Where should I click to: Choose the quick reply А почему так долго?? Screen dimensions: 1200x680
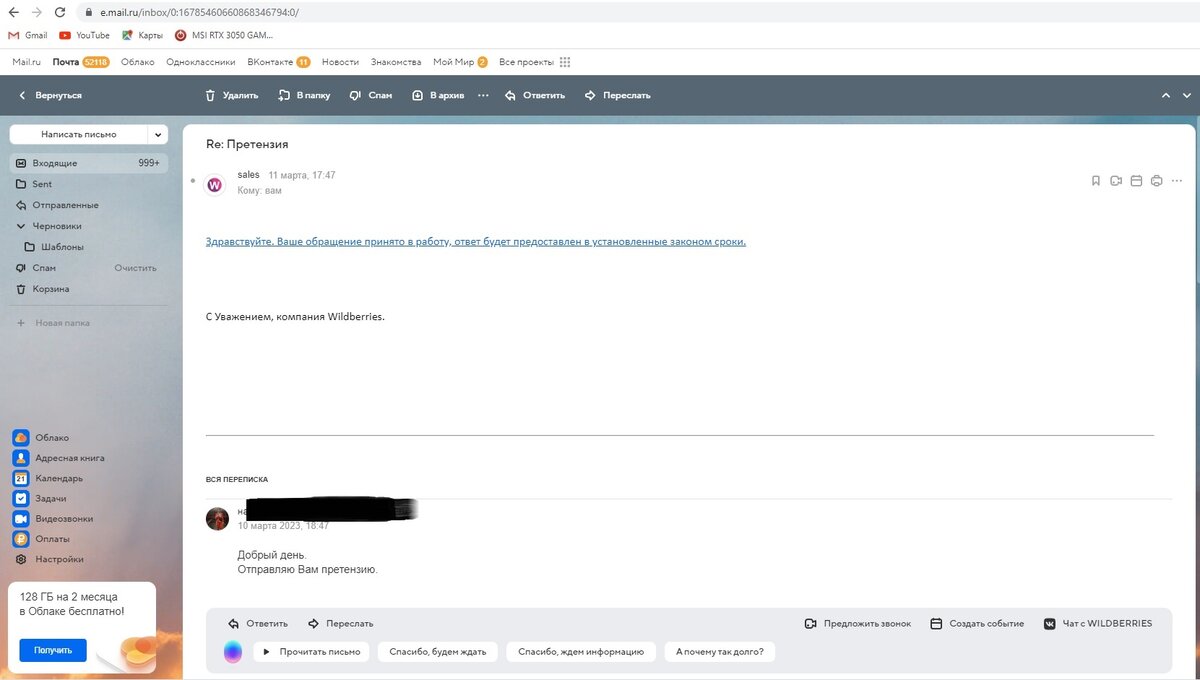(720, 652)
